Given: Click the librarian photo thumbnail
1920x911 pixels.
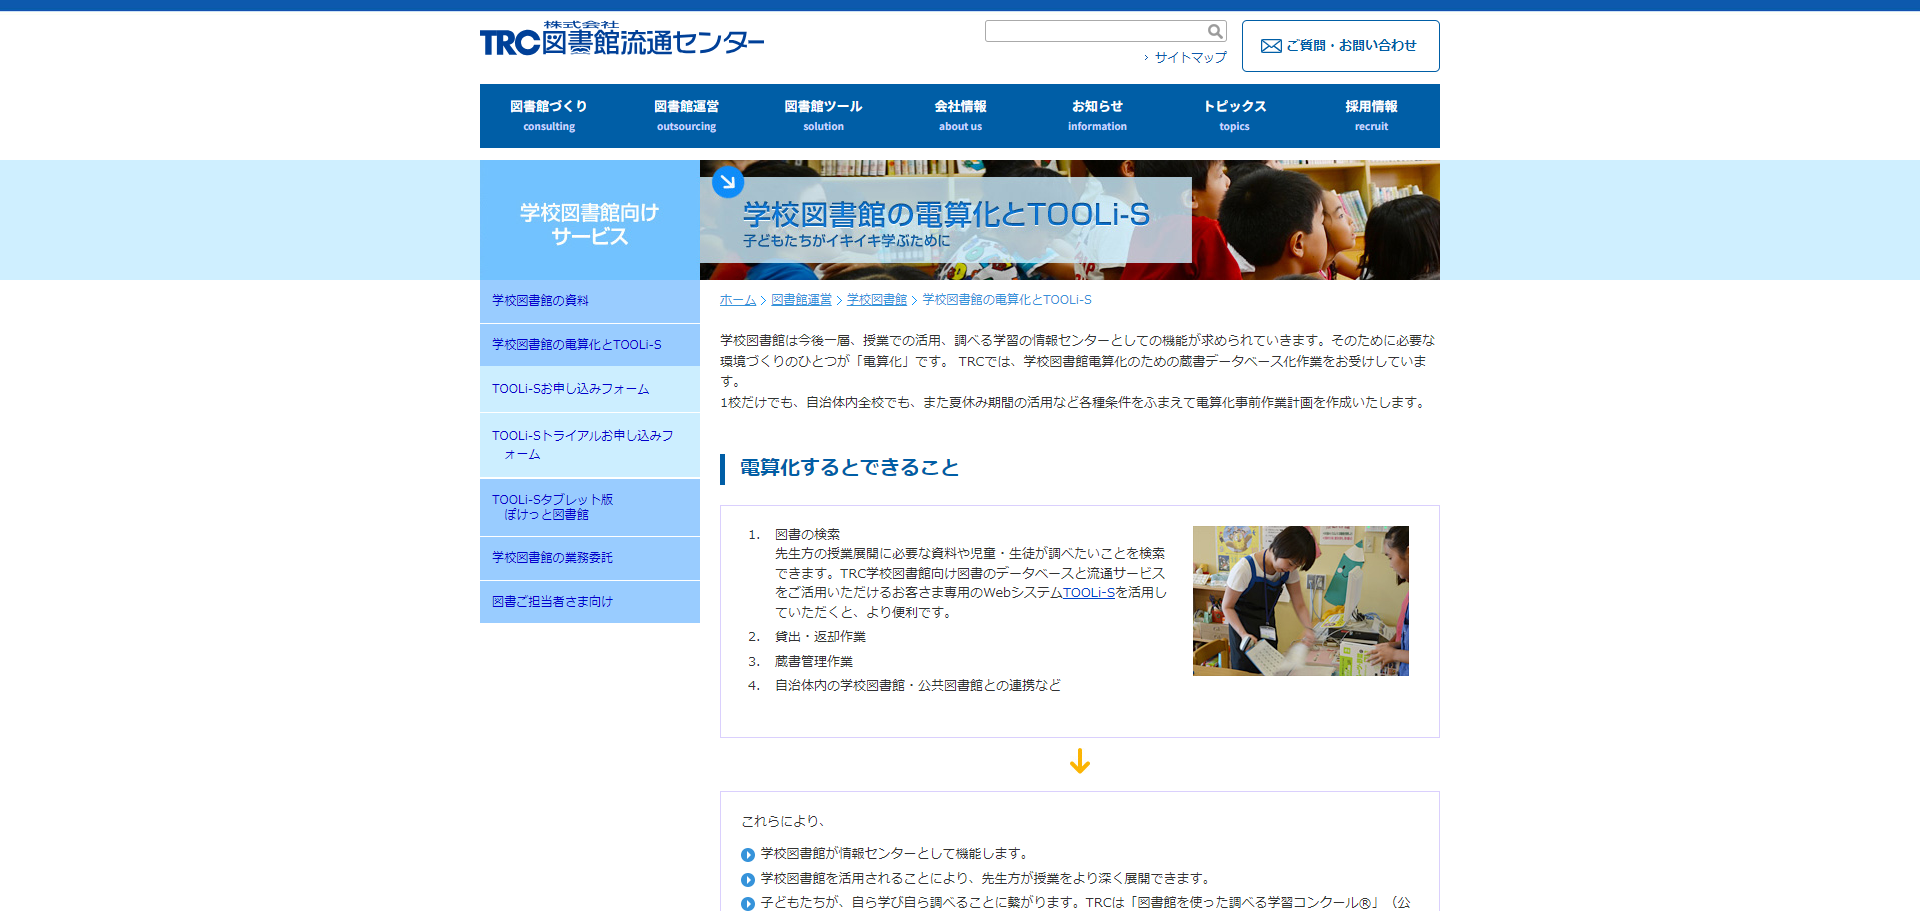Looking at the screenshot, I should point(1300,601).
